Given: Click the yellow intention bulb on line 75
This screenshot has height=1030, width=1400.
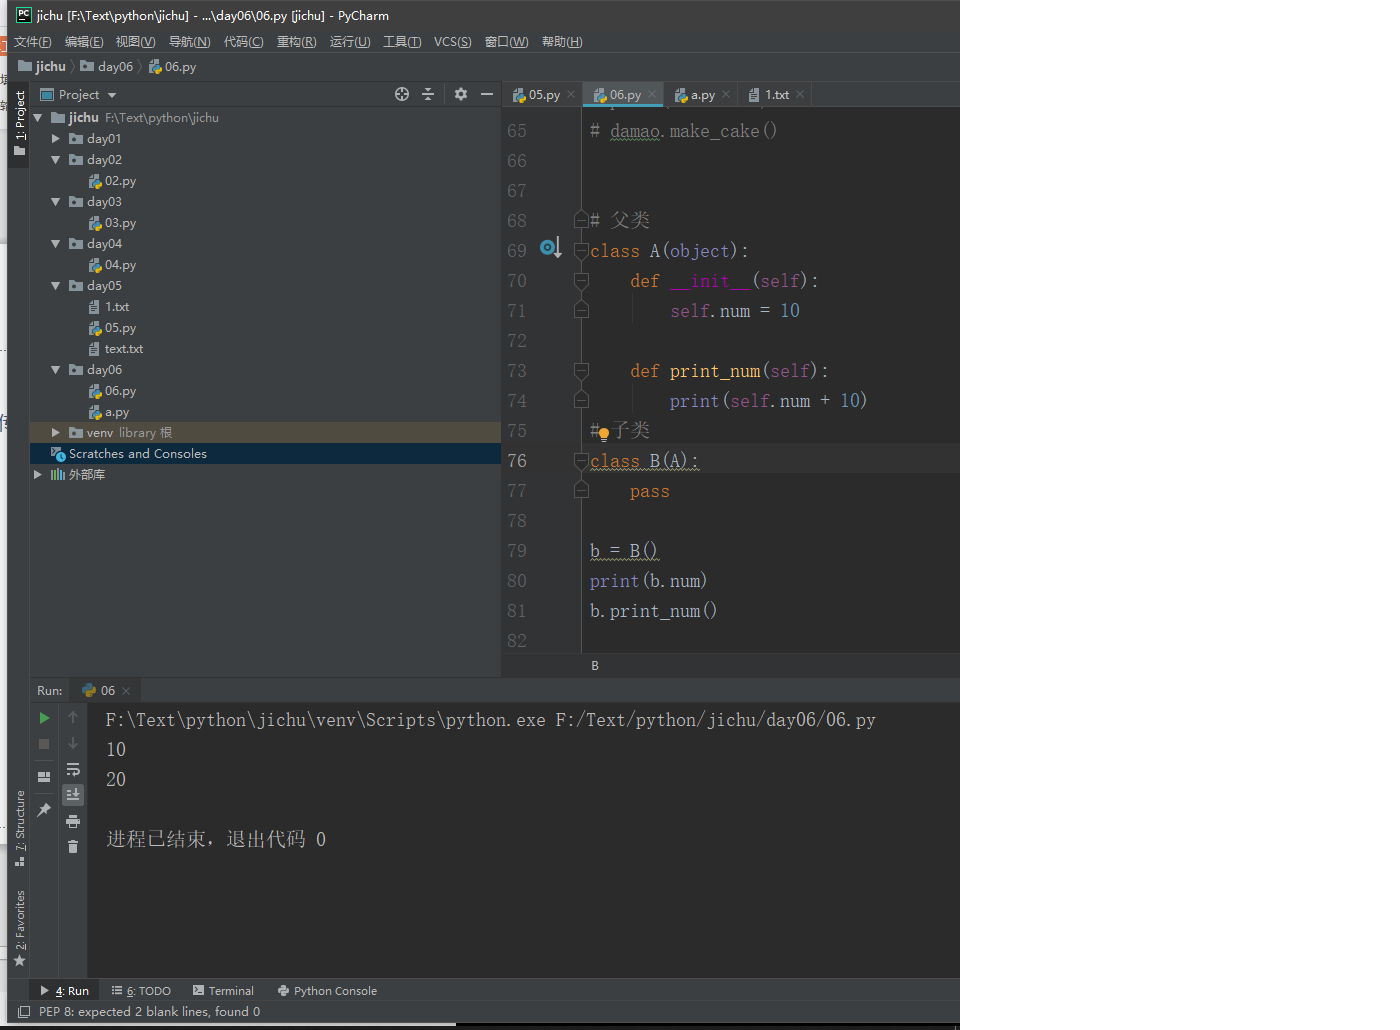Looking at the screenshot, I should (x=604, y=434).
